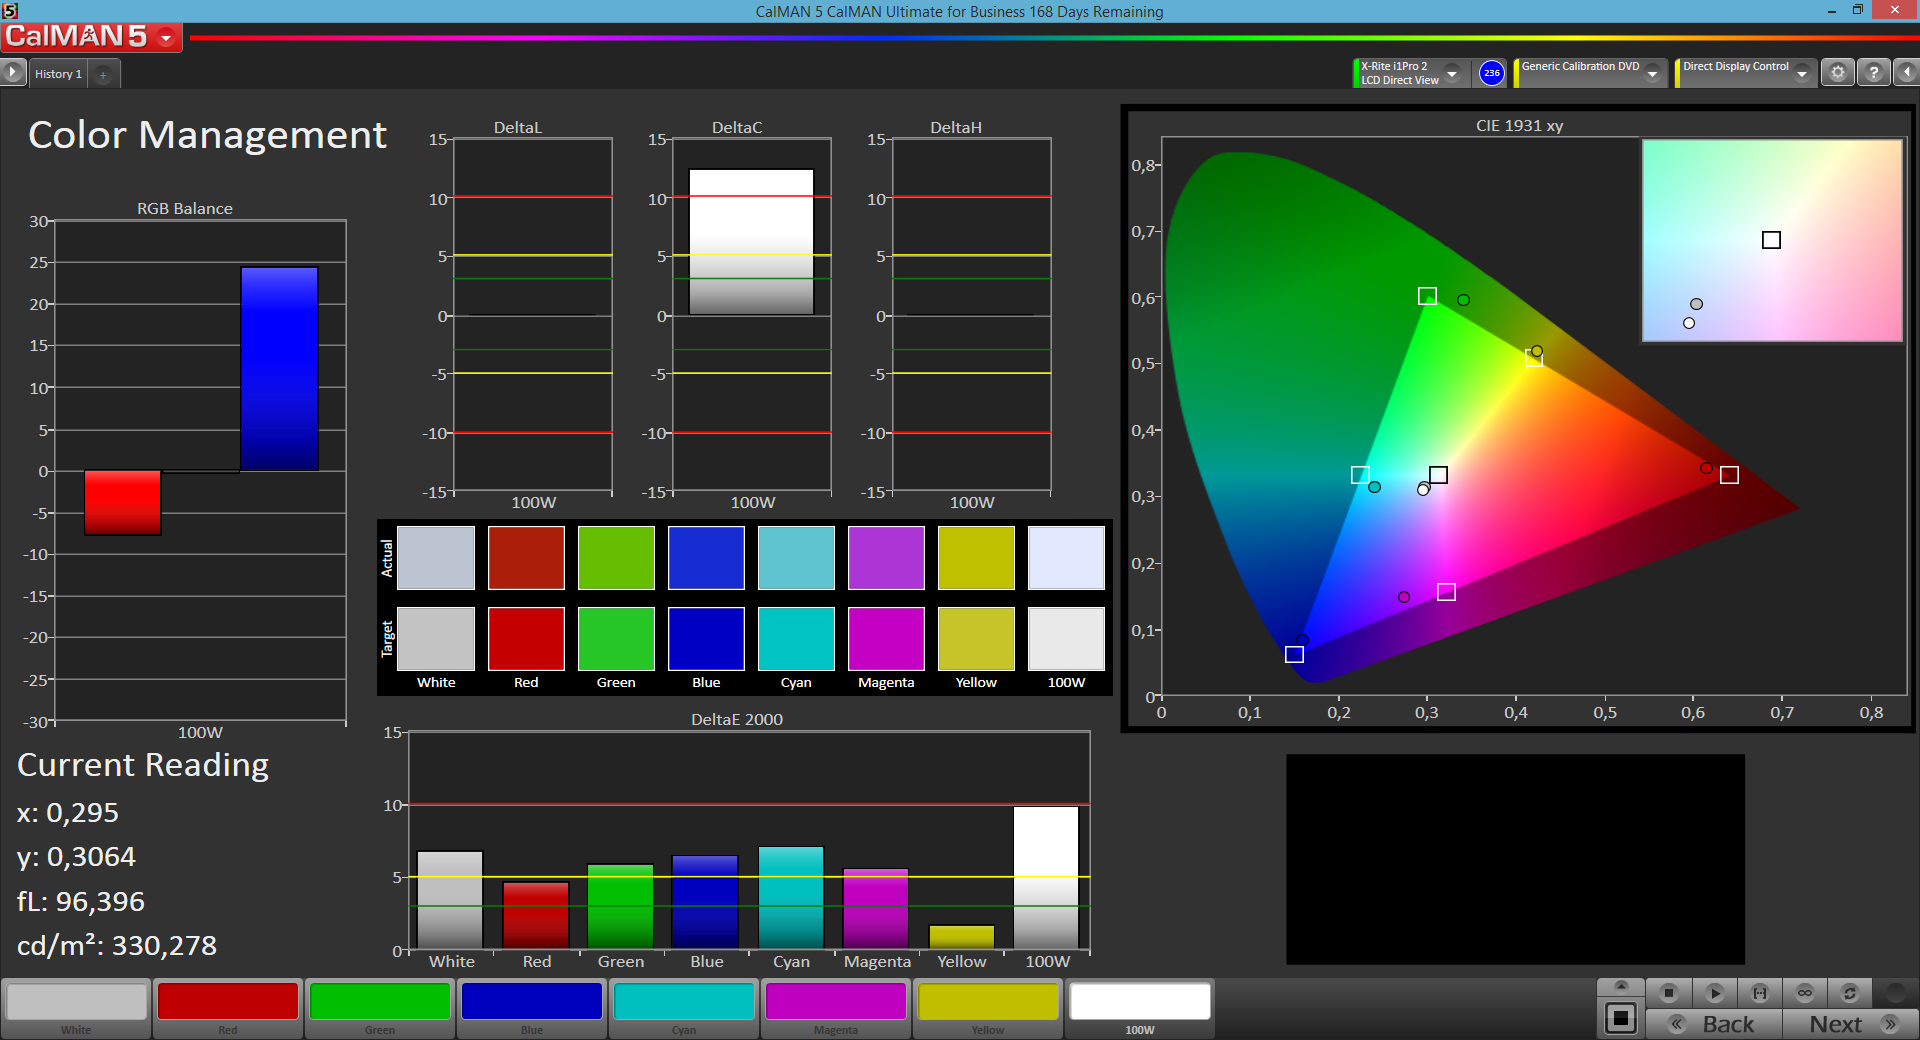This screenshot has height=1040, width=1920.
Task: Click the red primary target square on CIE chart
Action: [x=1729, y=475]
